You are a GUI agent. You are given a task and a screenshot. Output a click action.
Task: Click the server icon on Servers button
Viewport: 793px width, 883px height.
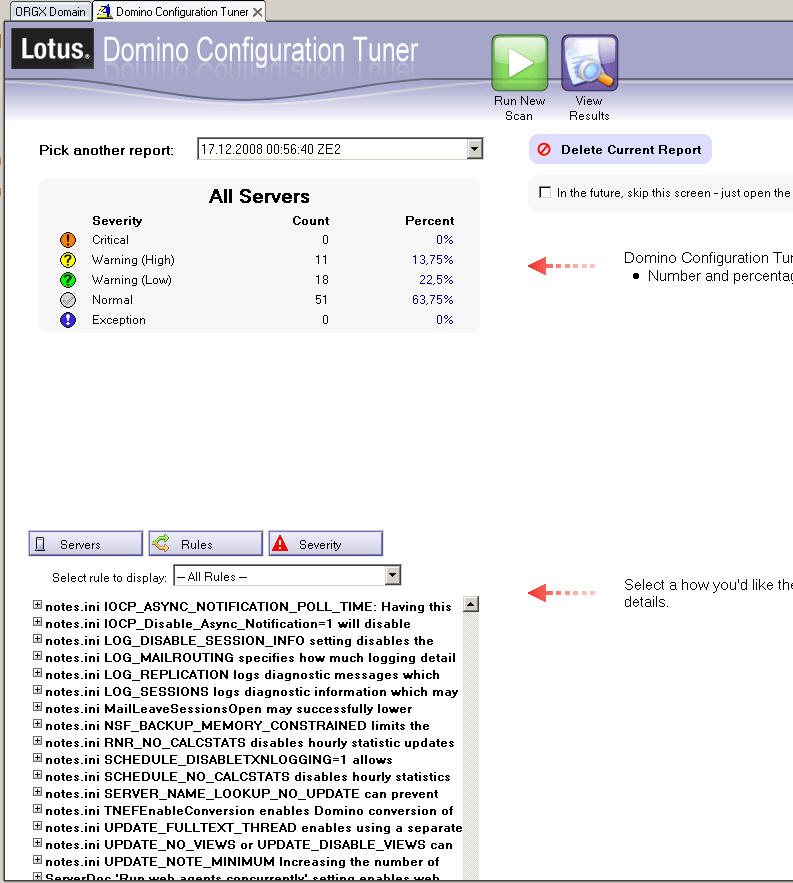(x=40, y=544)
